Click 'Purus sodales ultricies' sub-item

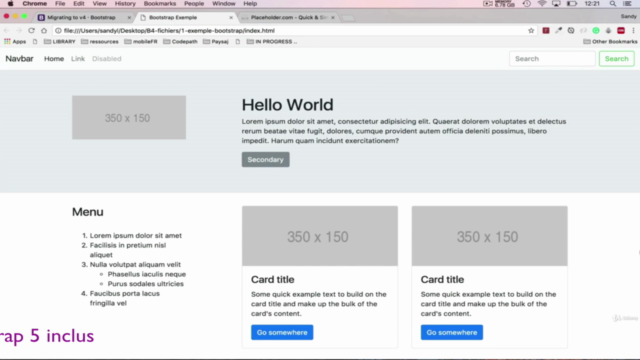click(145, 284)
